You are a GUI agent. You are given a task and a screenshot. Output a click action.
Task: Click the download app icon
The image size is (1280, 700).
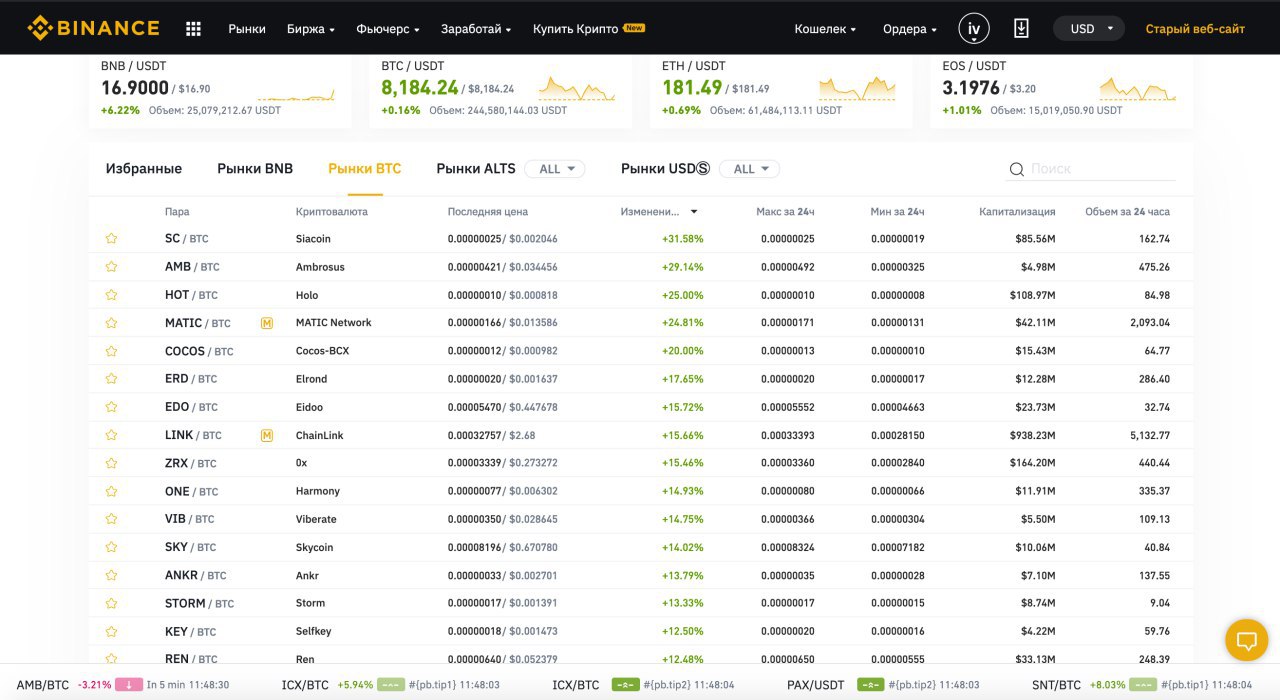pos(1021,29)
